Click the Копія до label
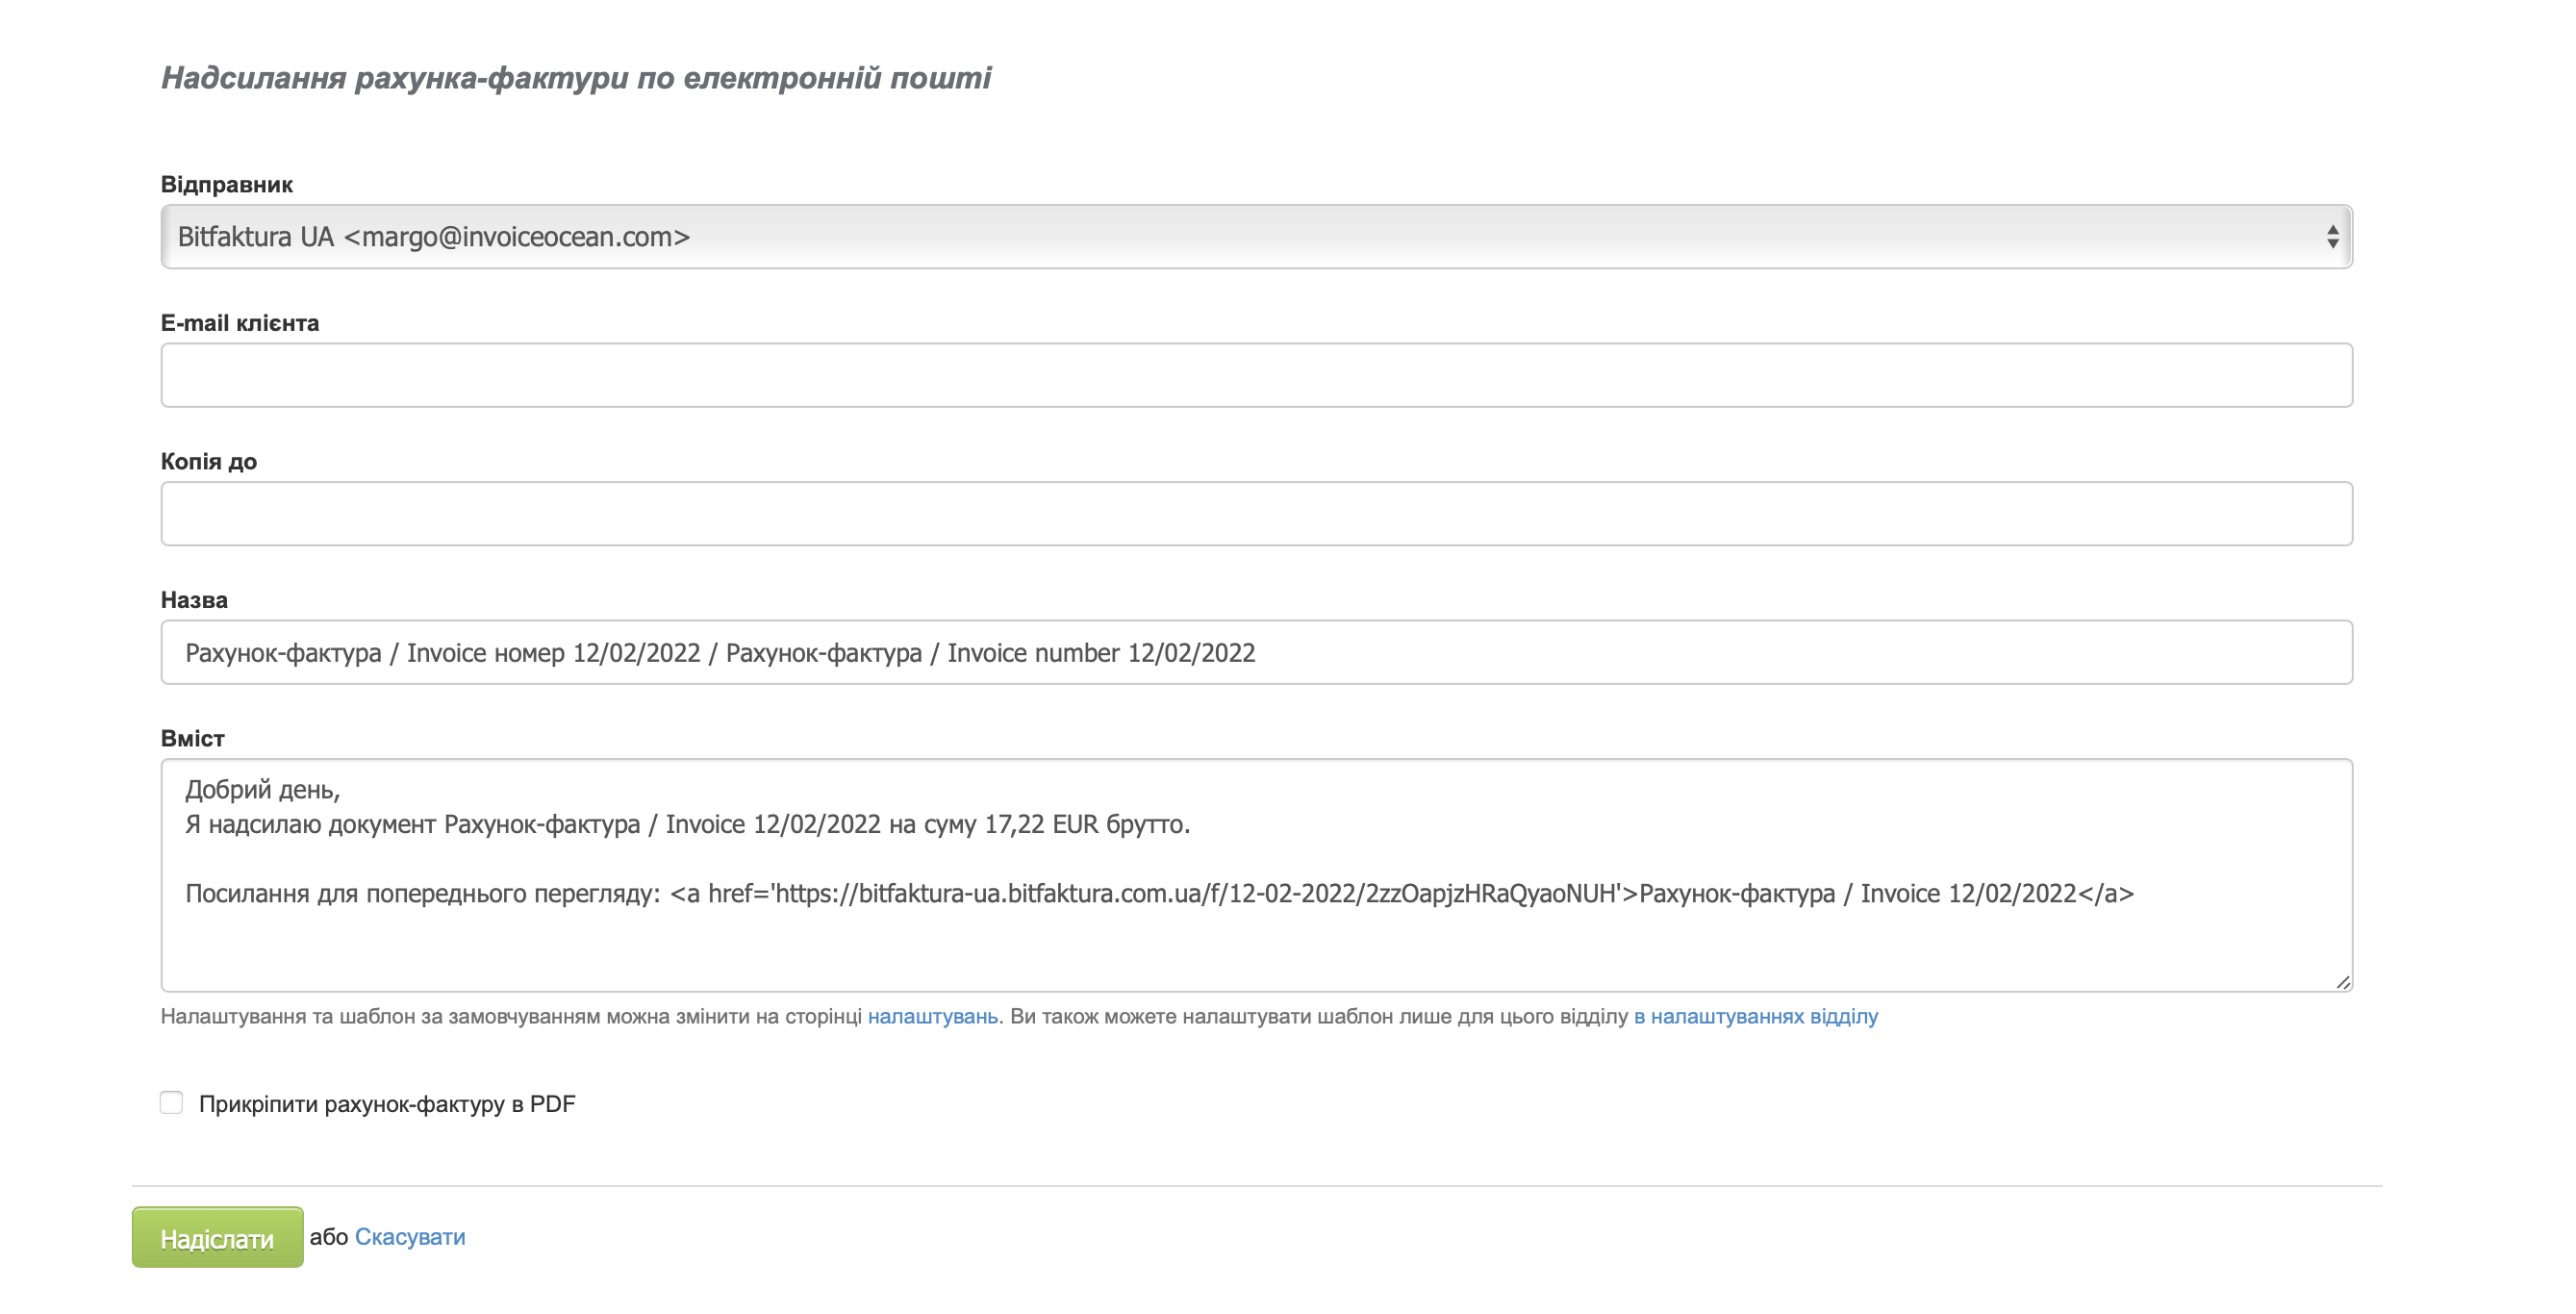Screen dimensions: 2576x1314 [x=209, y=462]
